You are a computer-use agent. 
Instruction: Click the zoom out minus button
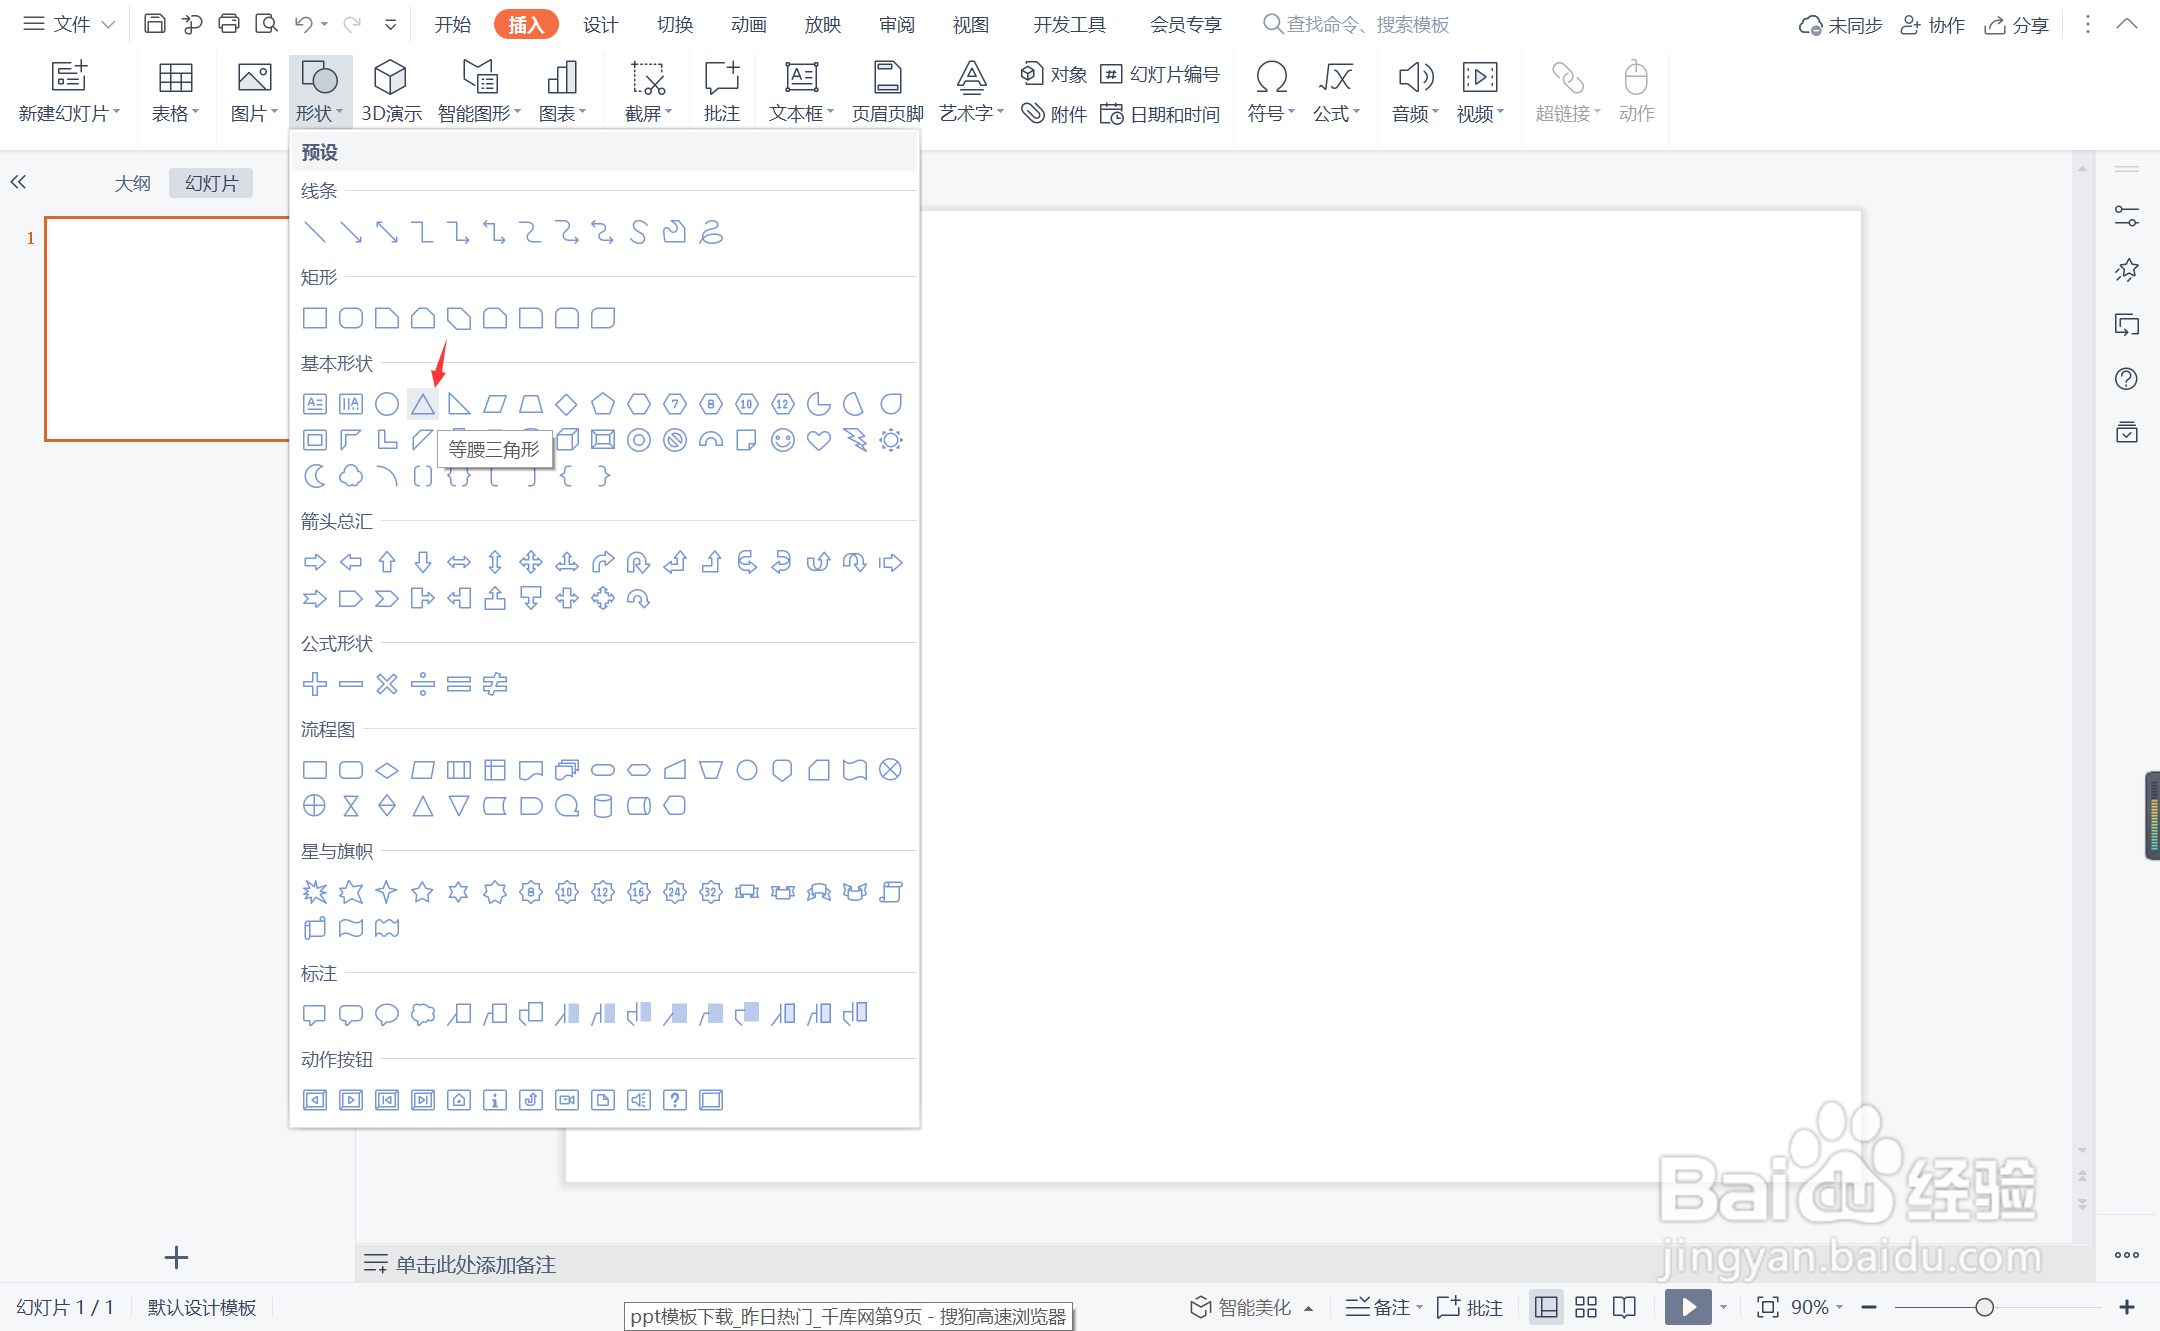pyautogui.click(x=1869, y=1307)
